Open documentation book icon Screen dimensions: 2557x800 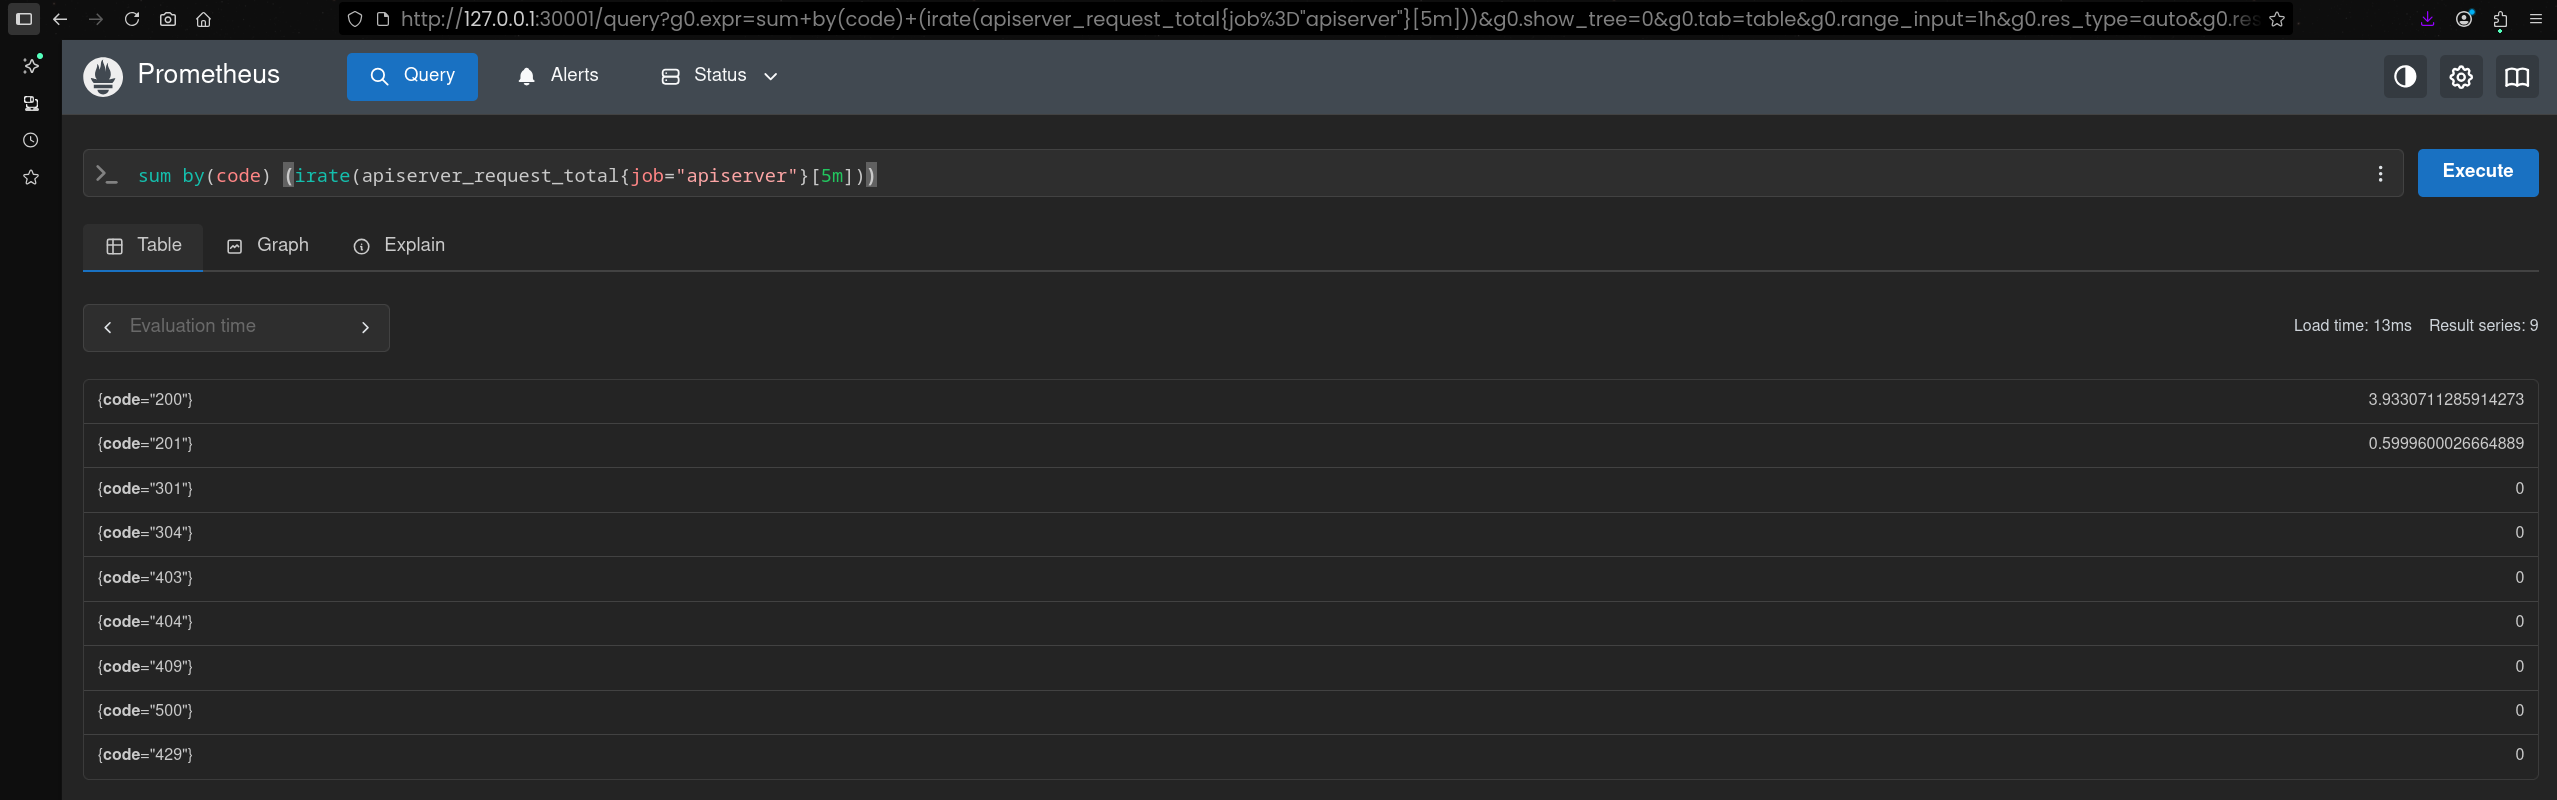click(x=2517, y=77)
